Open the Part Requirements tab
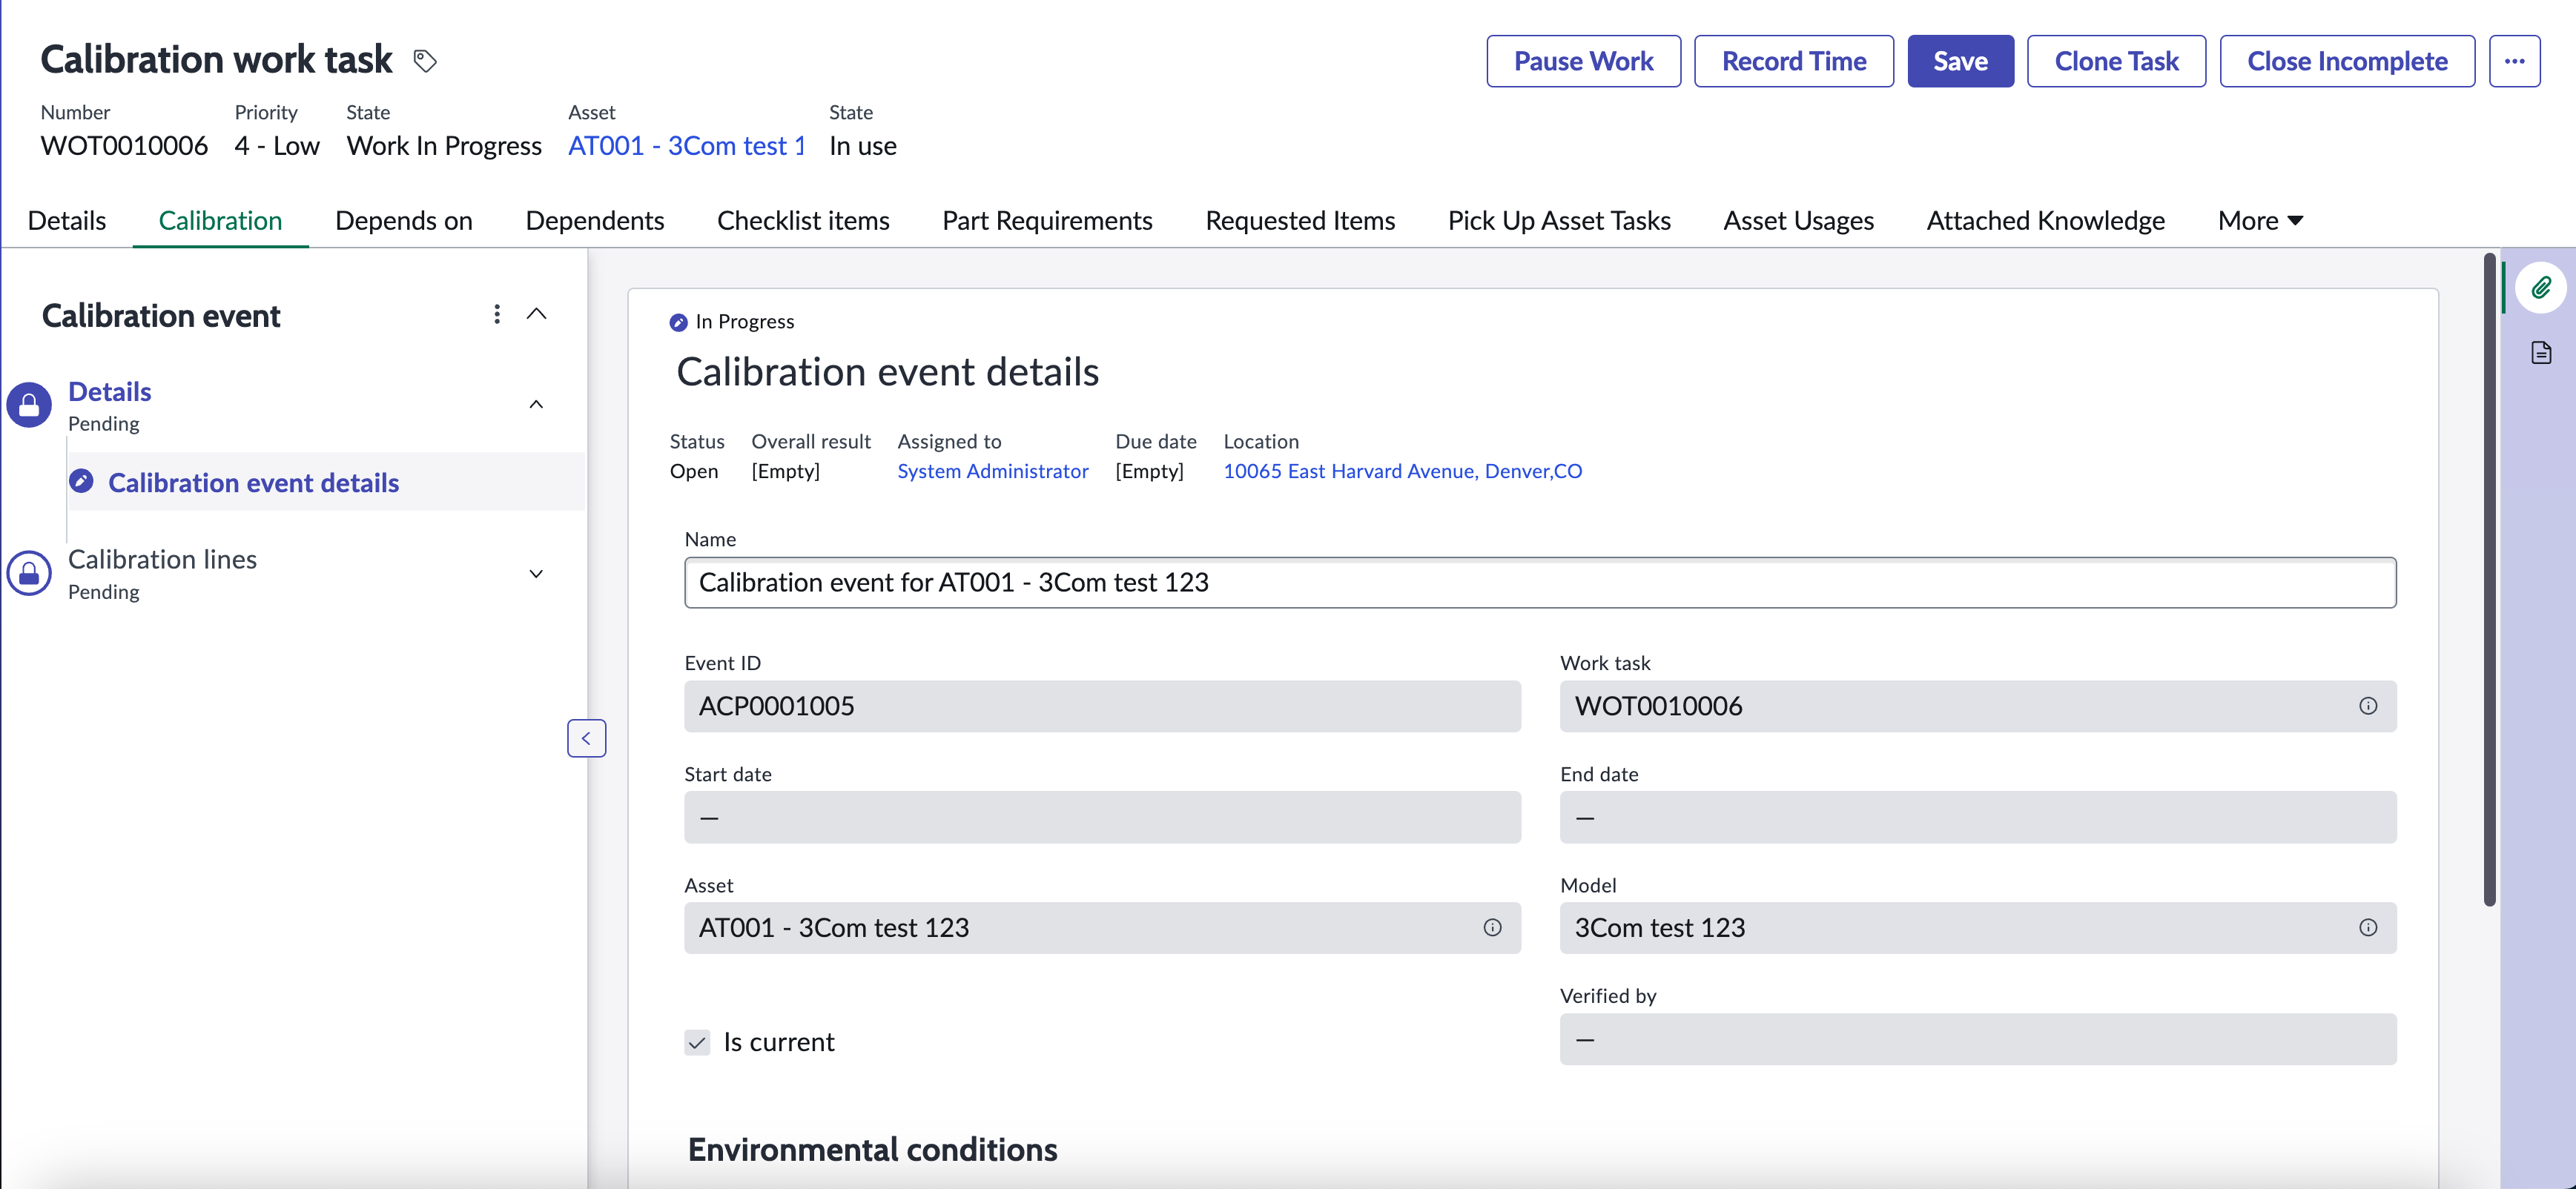2576x1189 pixels. tap(1047, 220)
